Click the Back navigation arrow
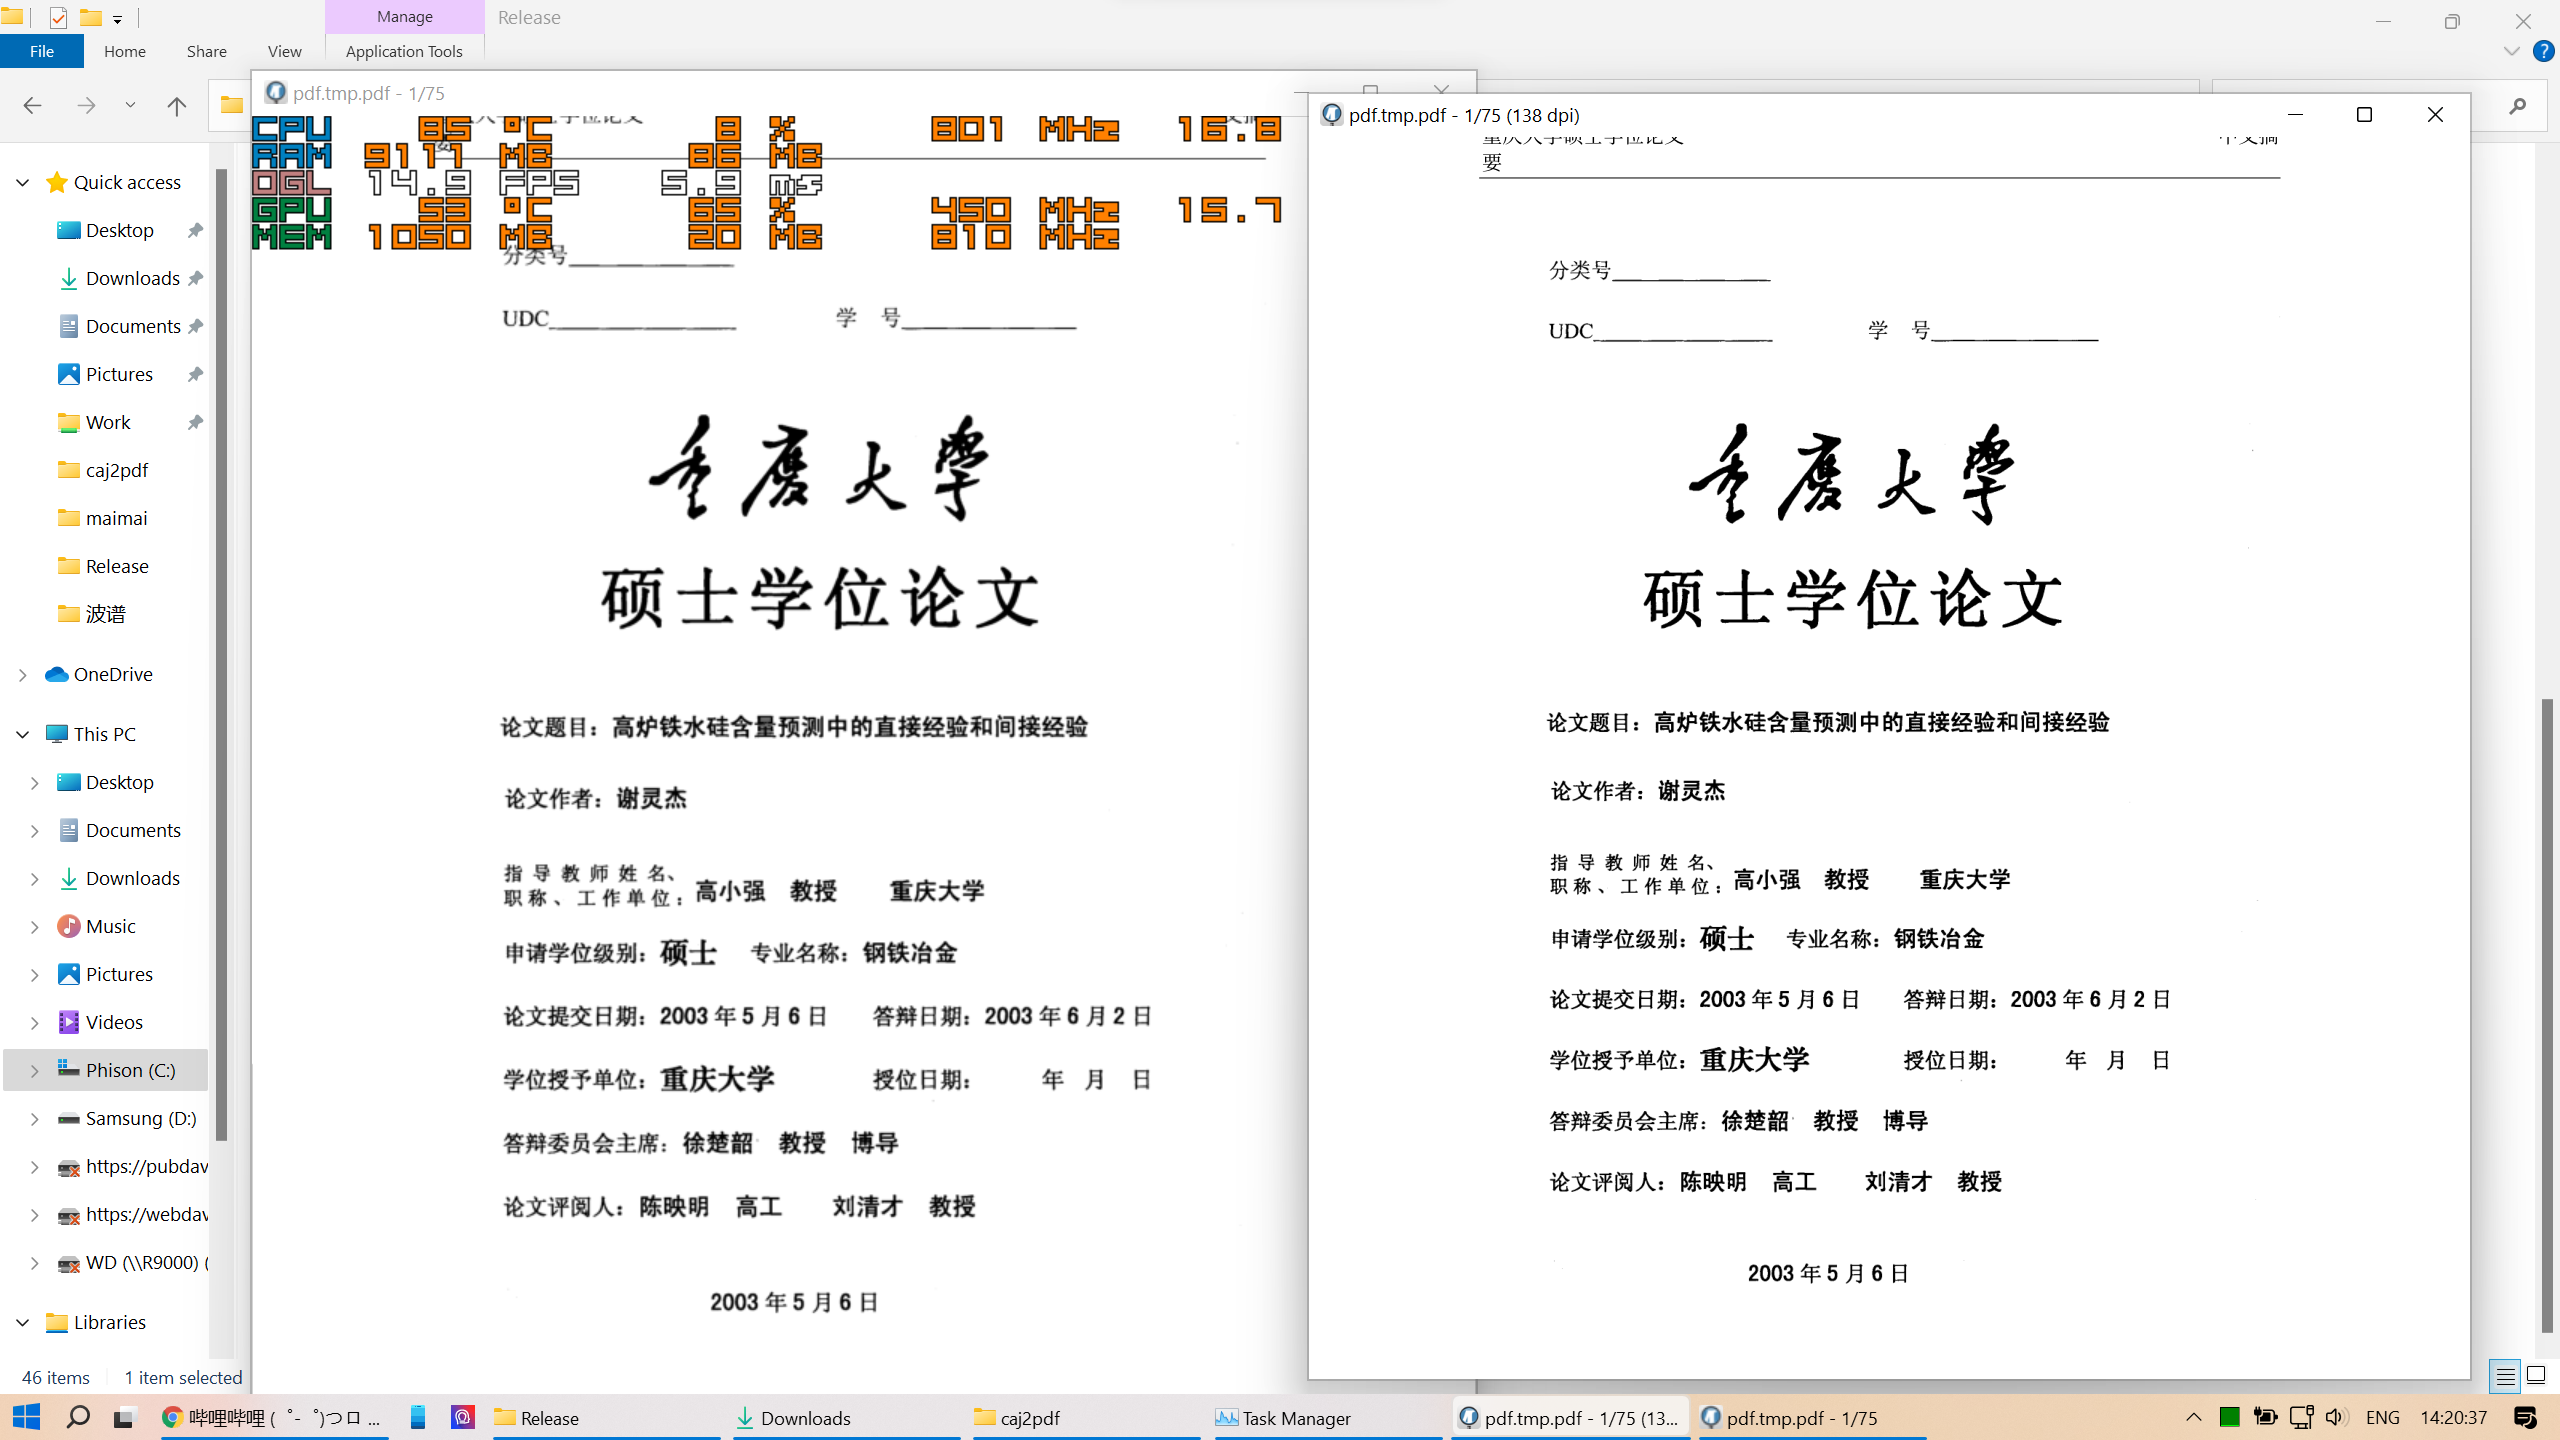This screenshot has height=1440, width=2560. tap(32, 106)
